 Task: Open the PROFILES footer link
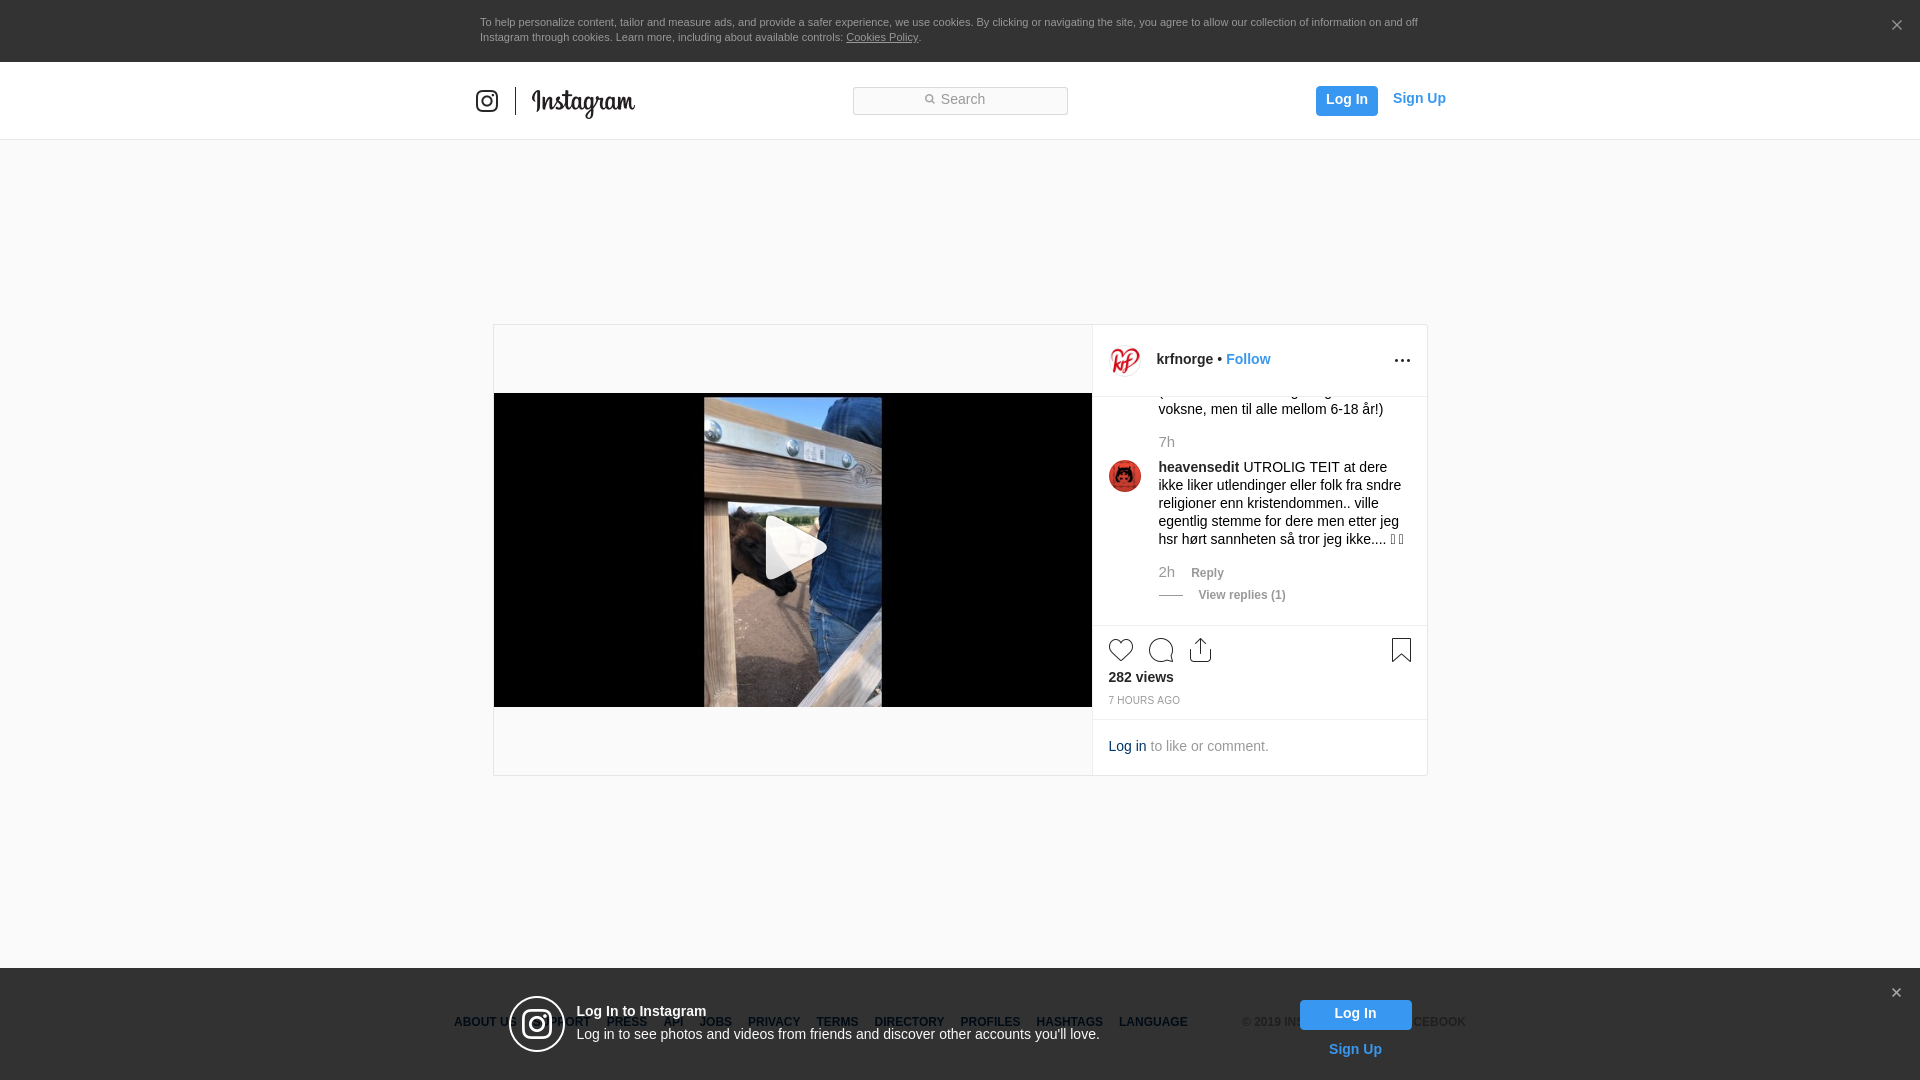pyautogui.click(x=990, y=1023)
